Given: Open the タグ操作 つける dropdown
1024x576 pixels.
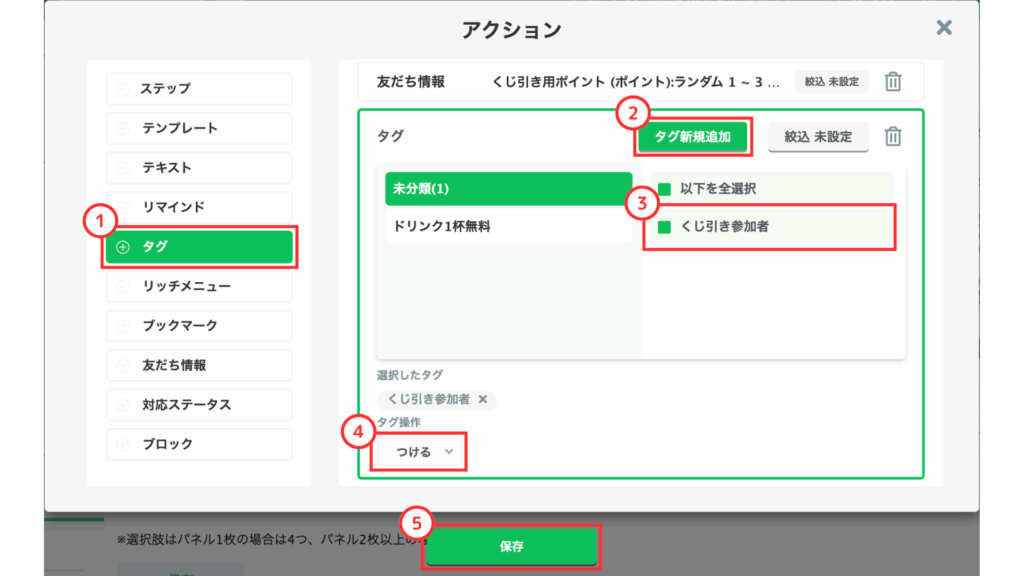Looking at the screenshot, I should tap(418, 452).
